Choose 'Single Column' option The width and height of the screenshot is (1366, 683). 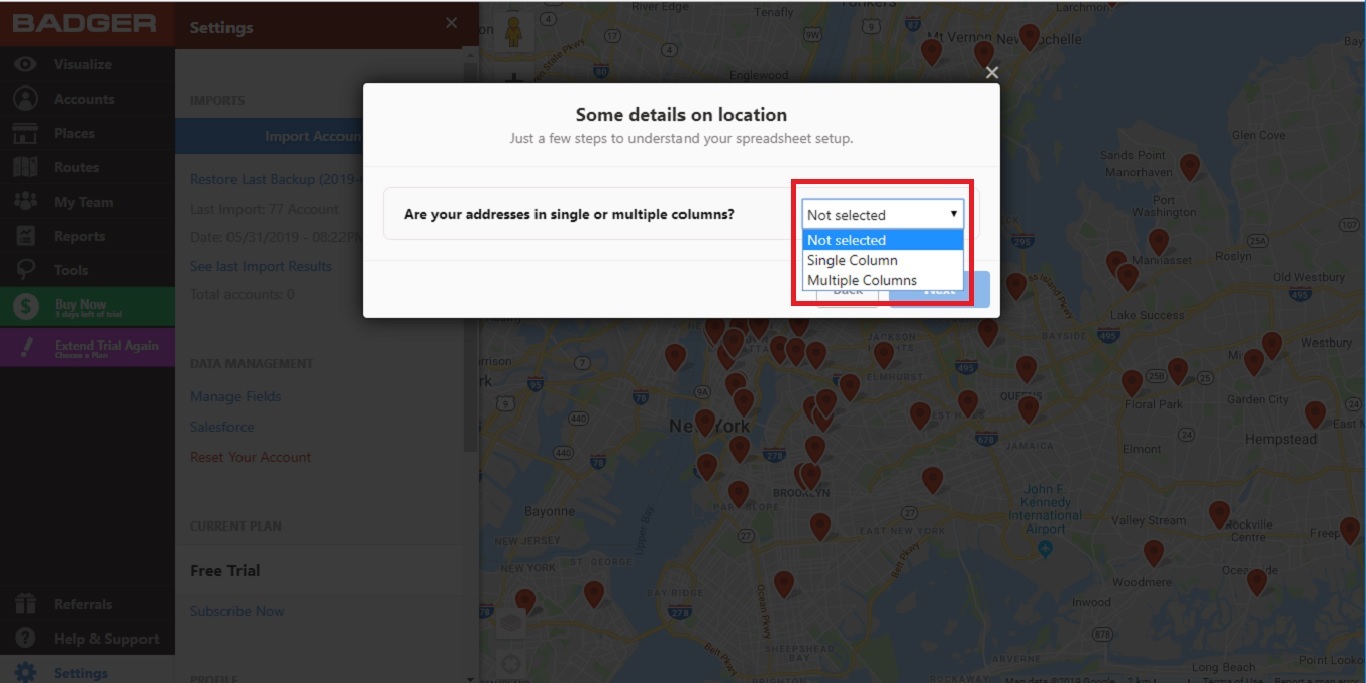pos(882,260)
